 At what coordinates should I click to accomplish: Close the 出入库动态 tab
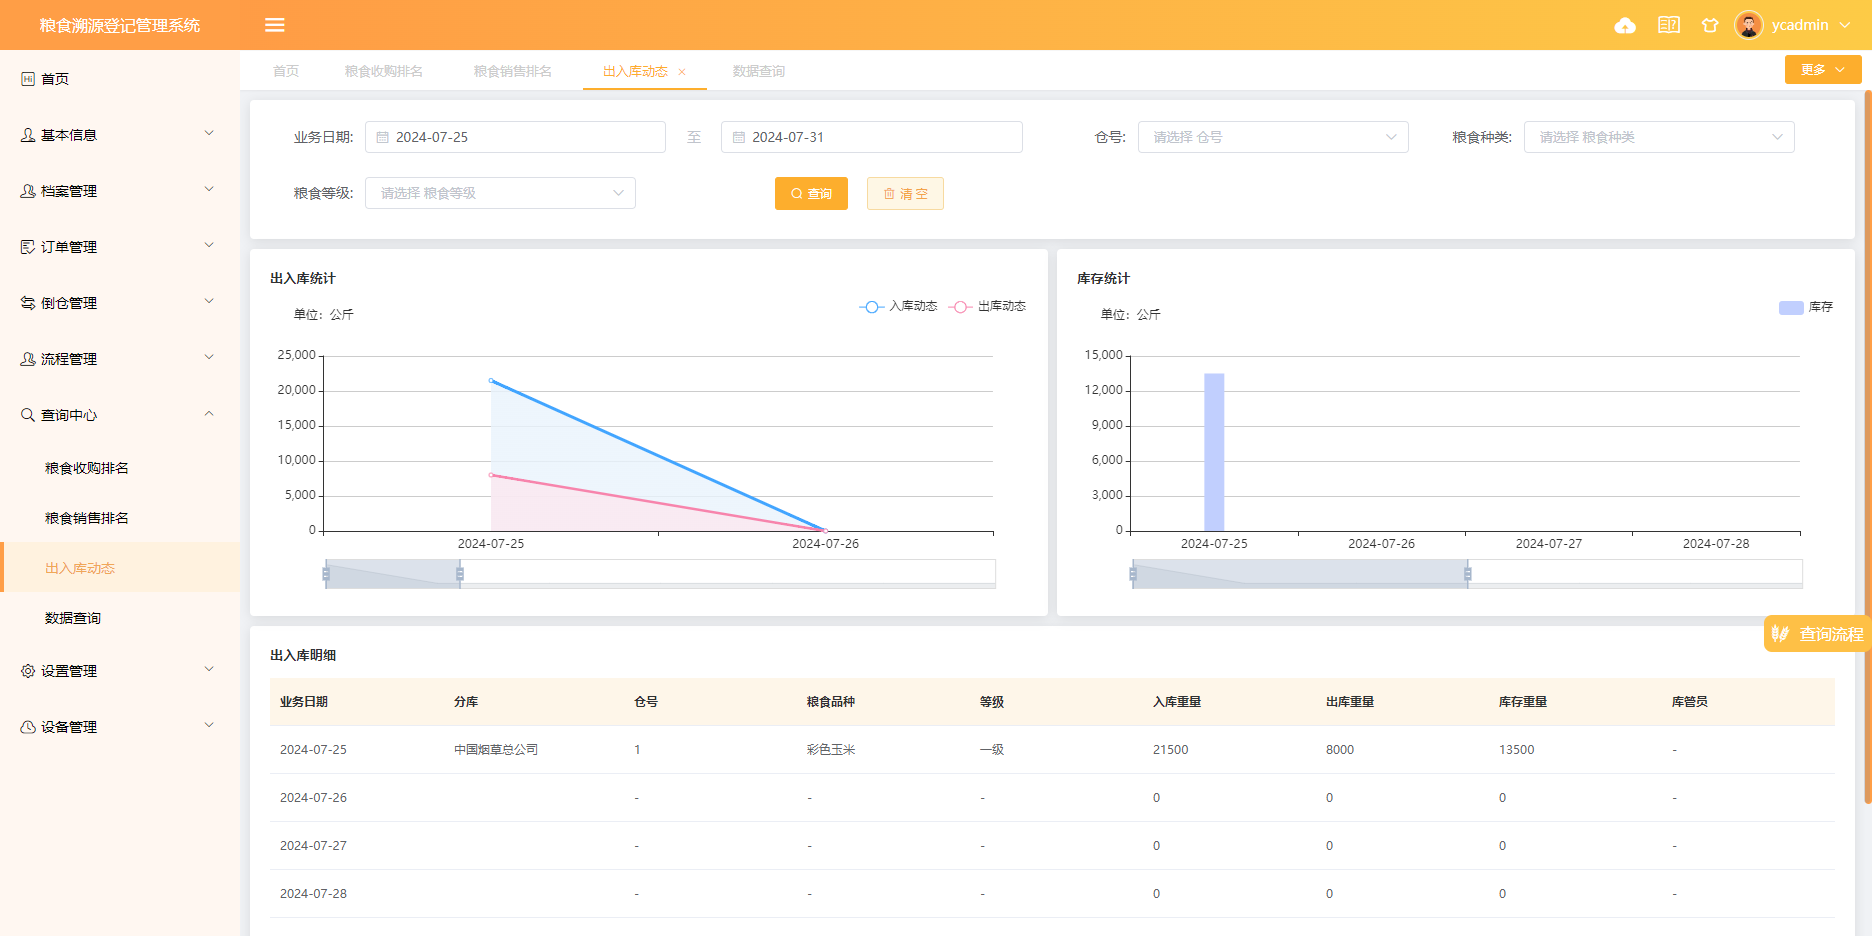coord(682,72)
